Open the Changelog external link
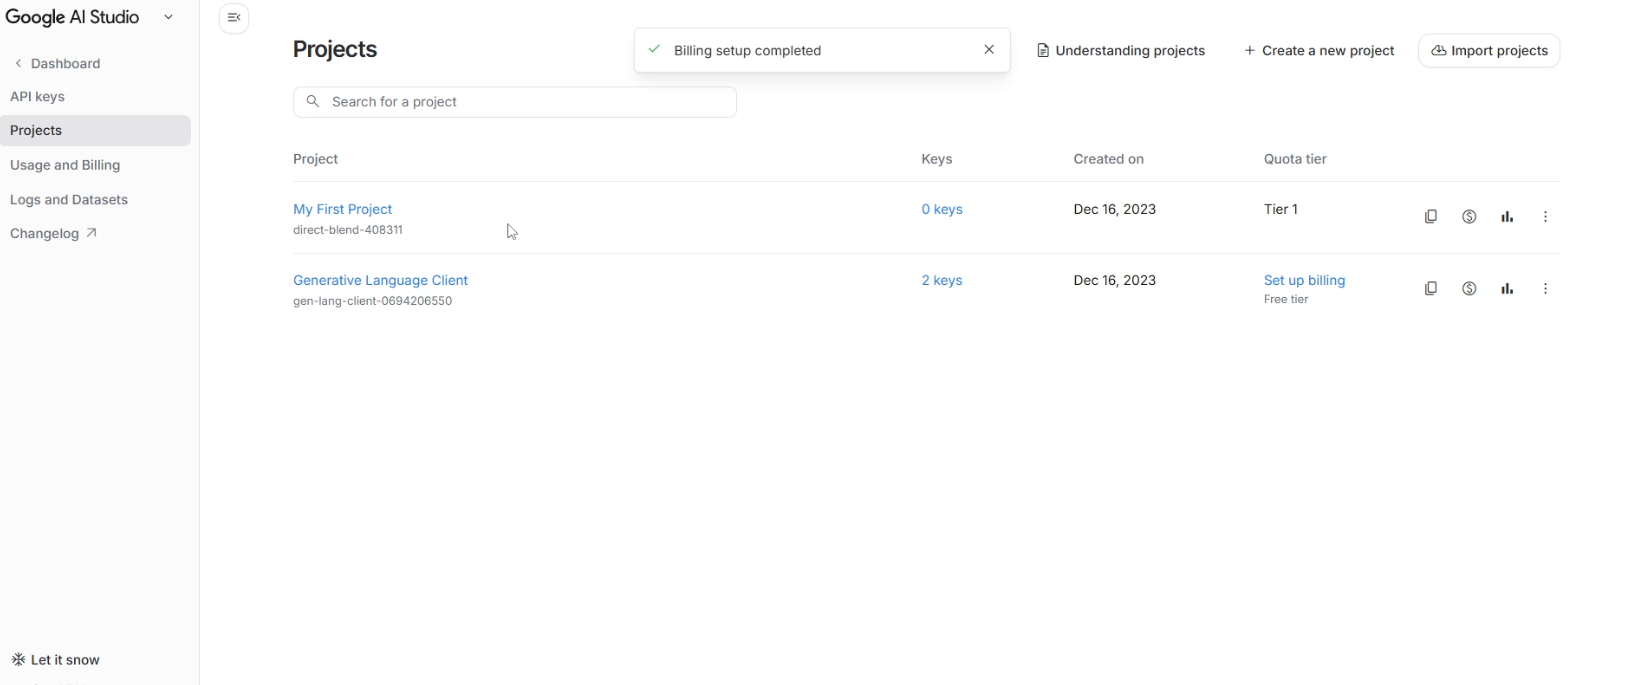The height and width of the screenshot is (685, 1627). 54,234
